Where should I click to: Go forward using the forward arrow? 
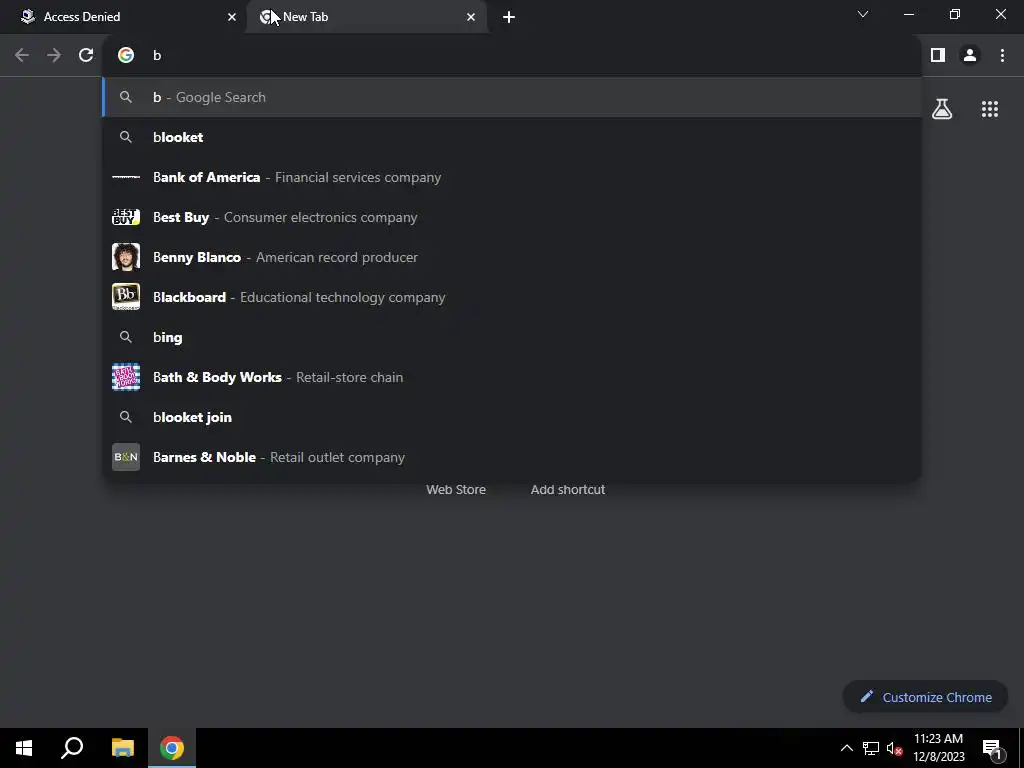[54, 56]
